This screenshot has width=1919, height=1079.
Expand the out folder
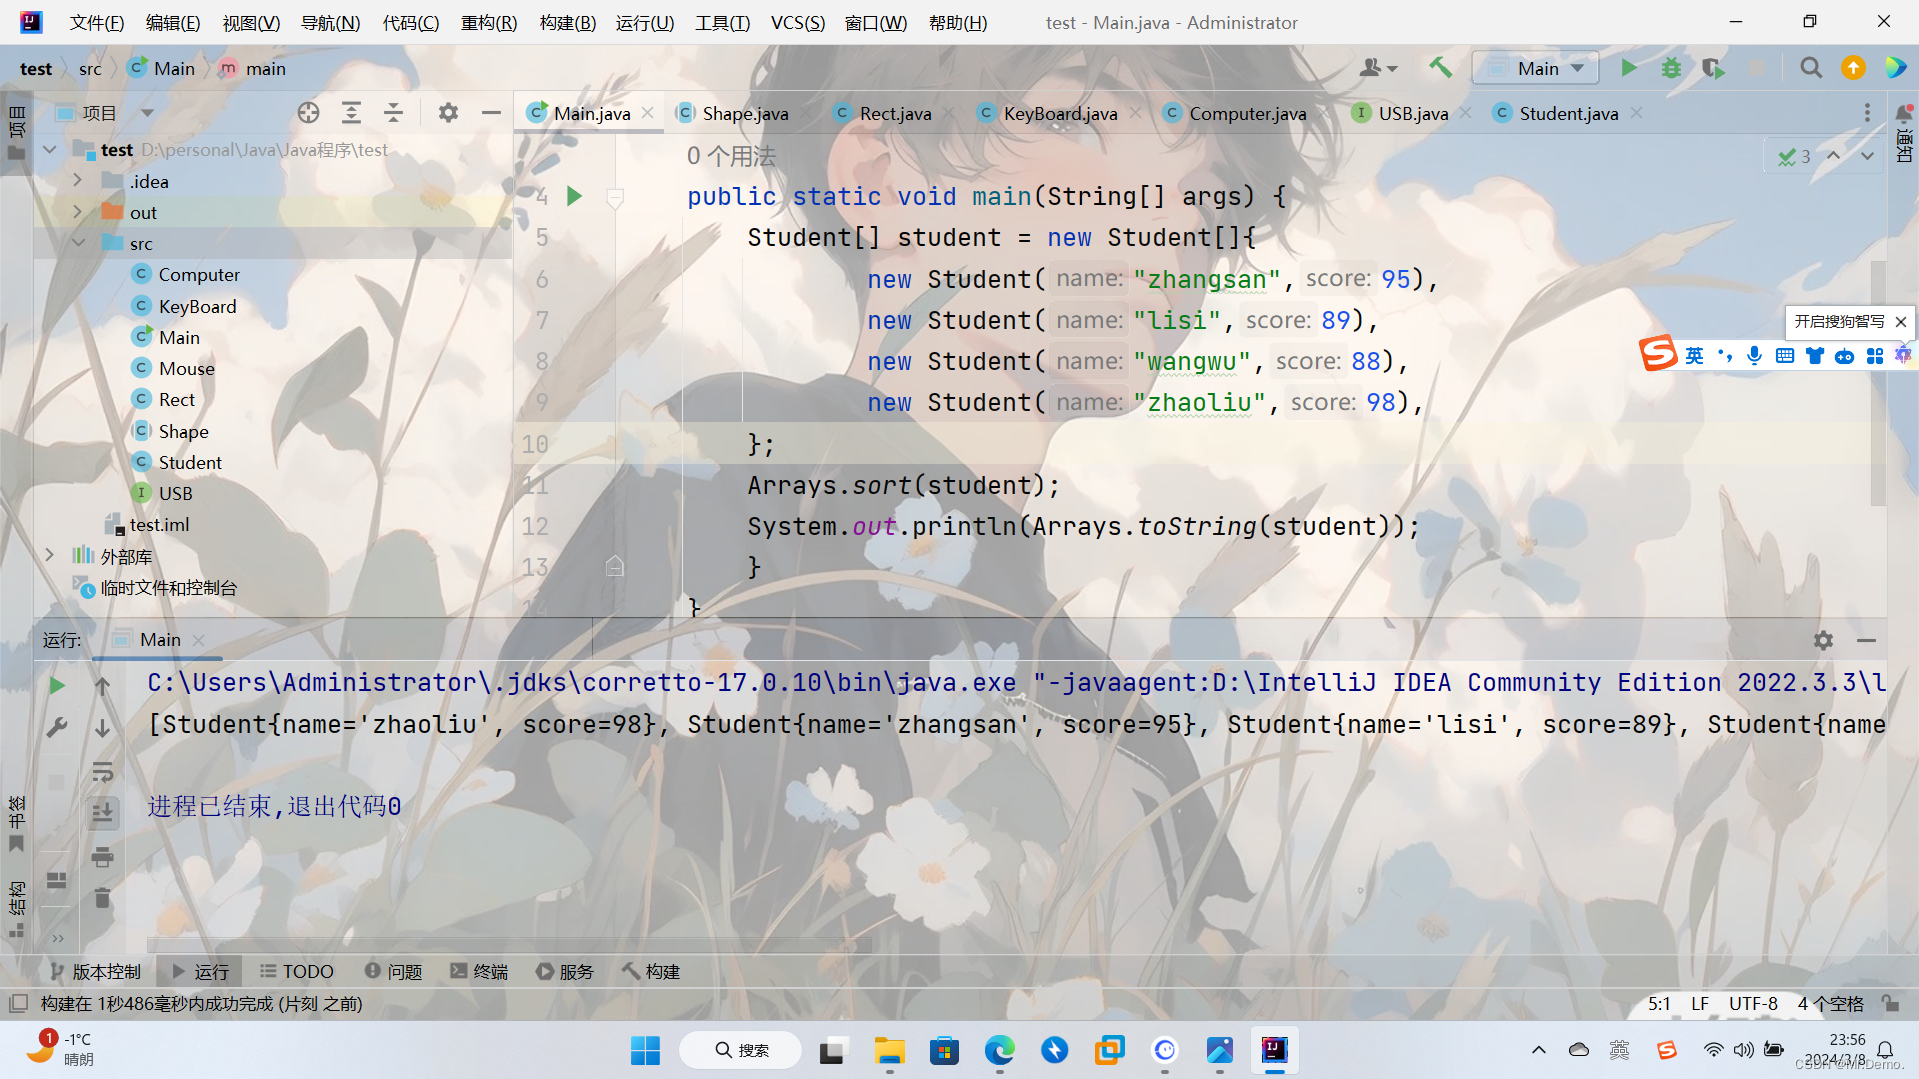pyautogui.click(x=78, y=212)
